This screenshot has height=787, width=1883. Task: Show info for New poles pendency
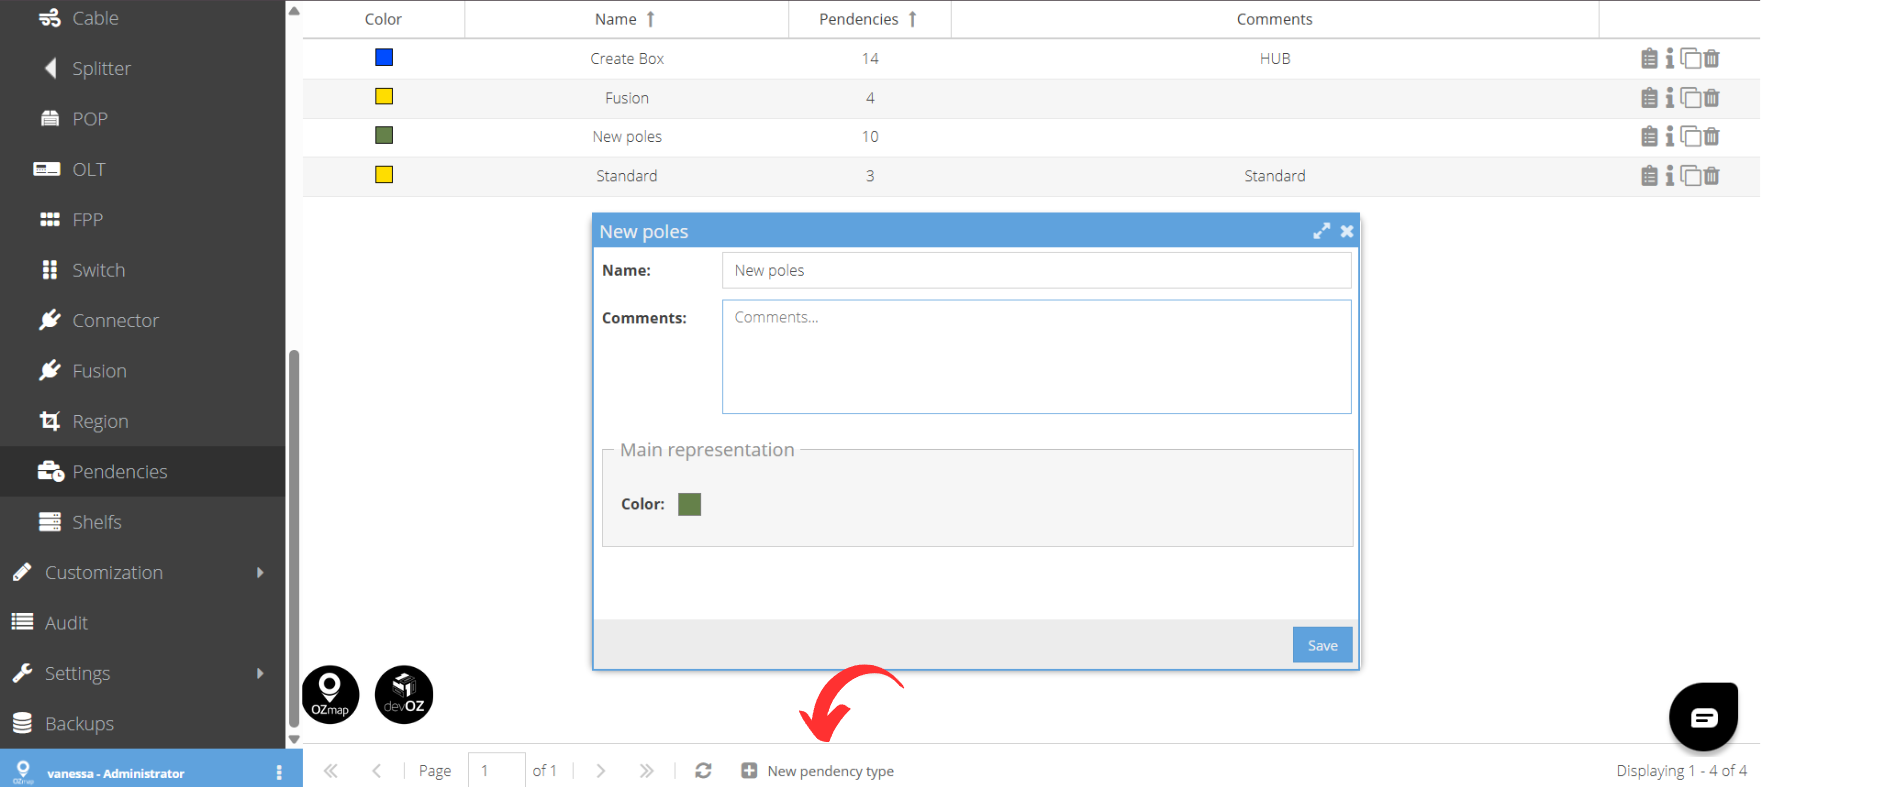tap(1669, 136)
